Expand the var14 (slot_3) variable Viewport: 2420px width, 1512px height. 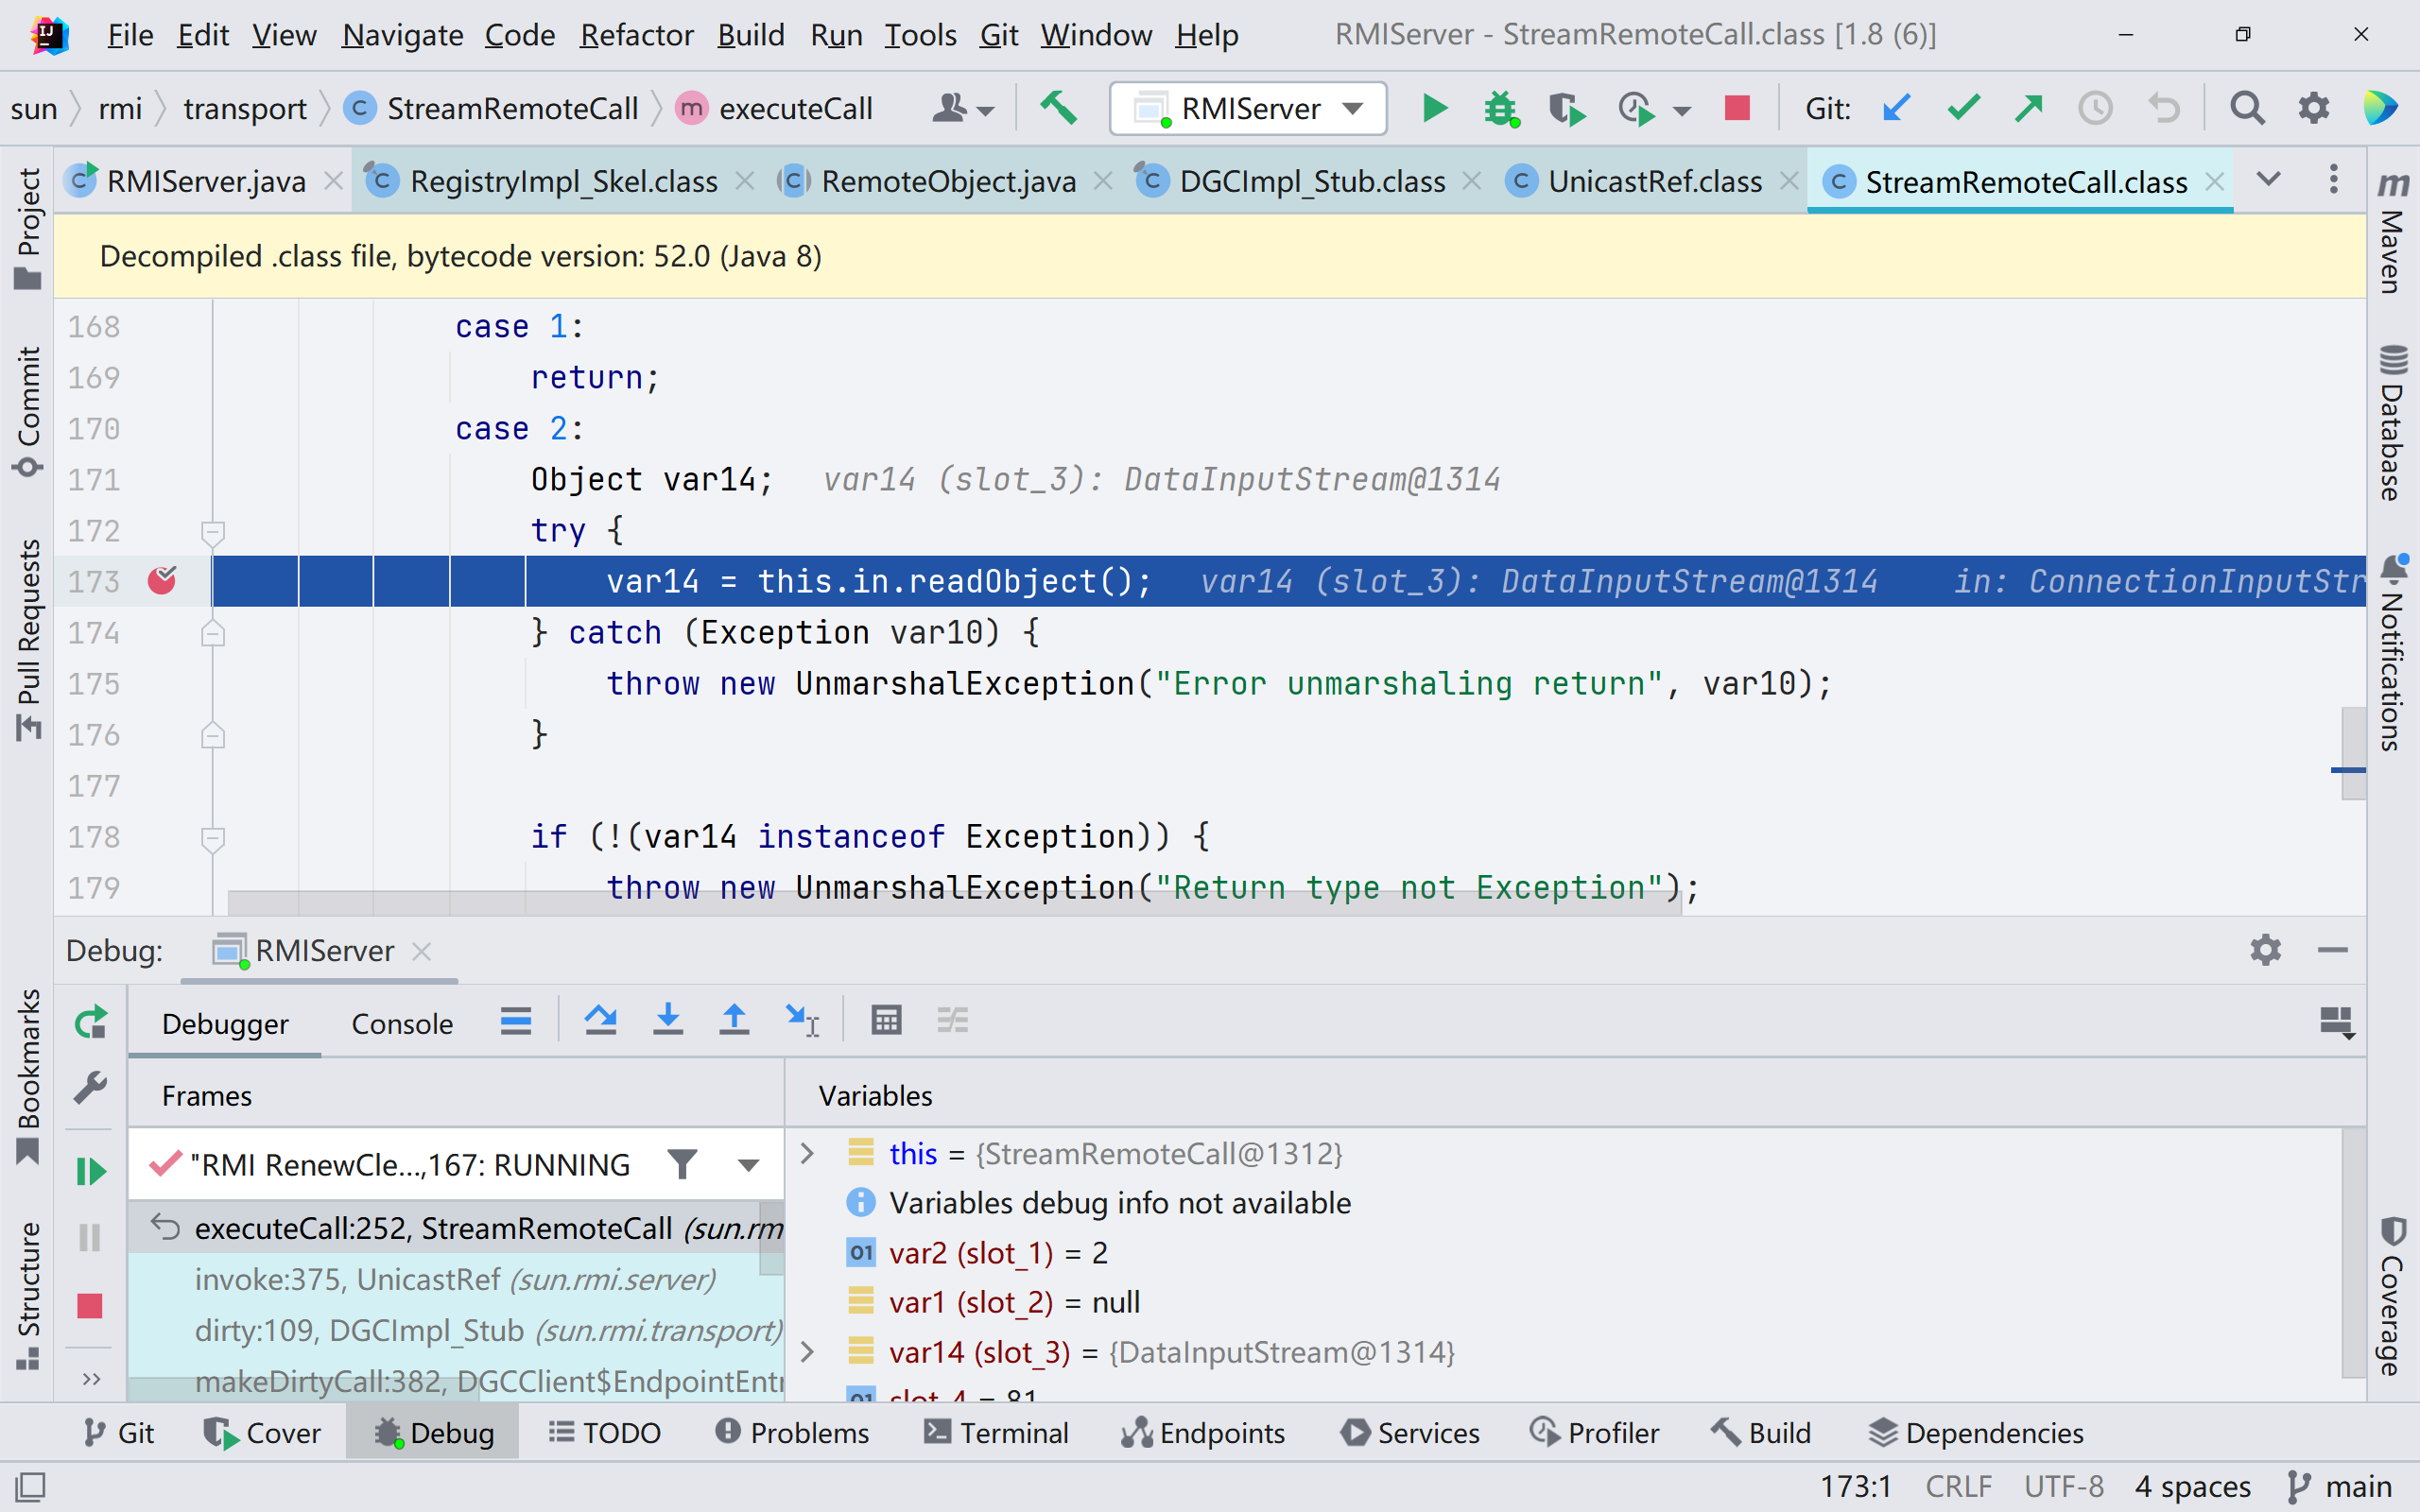pos(808,1352)
